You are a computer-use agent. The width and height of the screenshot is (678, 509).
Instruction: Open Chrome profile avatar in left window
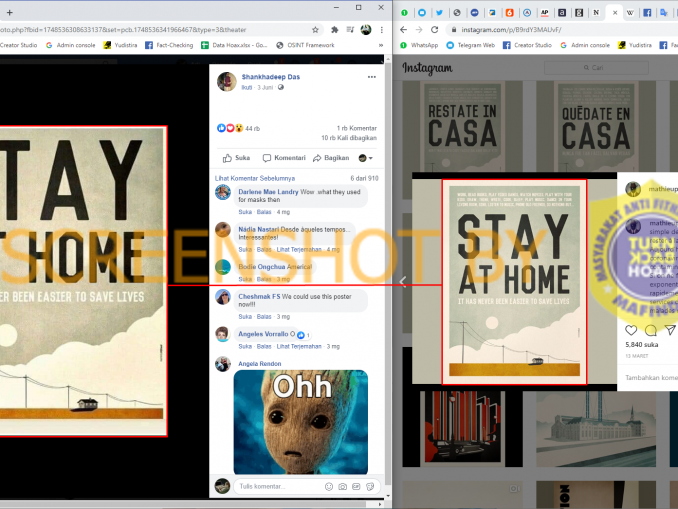[366, 30]
